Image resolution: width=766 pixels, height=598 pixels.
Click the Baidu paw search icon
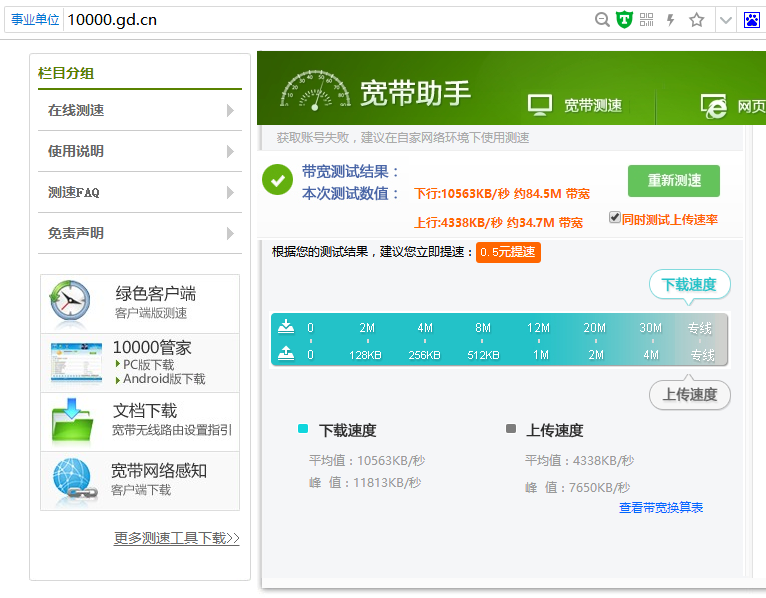point(751,20)
